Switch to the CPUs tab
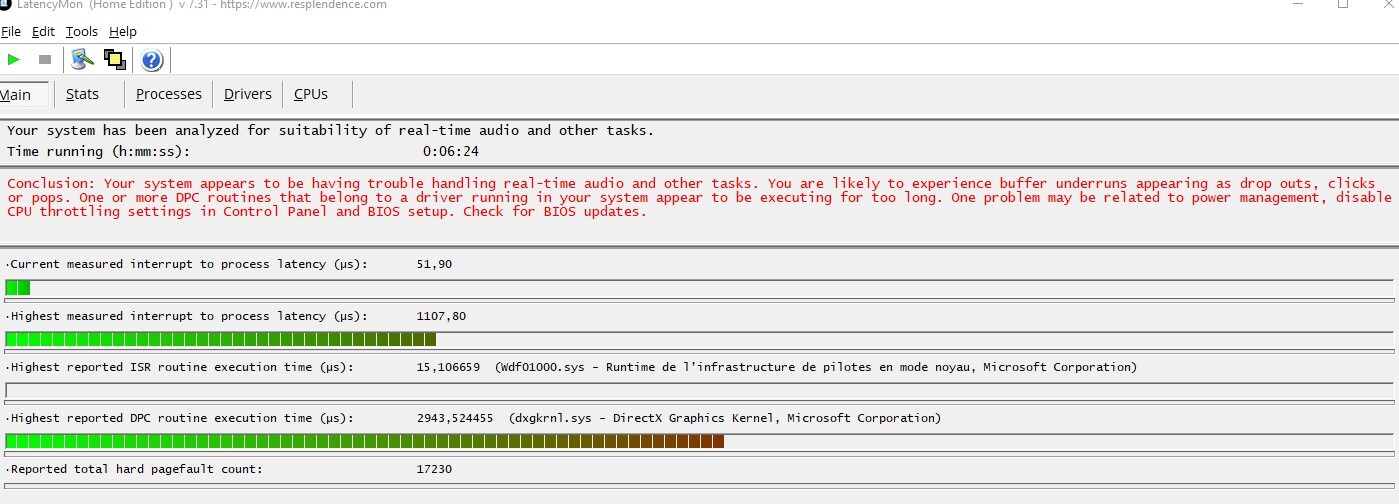 point(310,94)
